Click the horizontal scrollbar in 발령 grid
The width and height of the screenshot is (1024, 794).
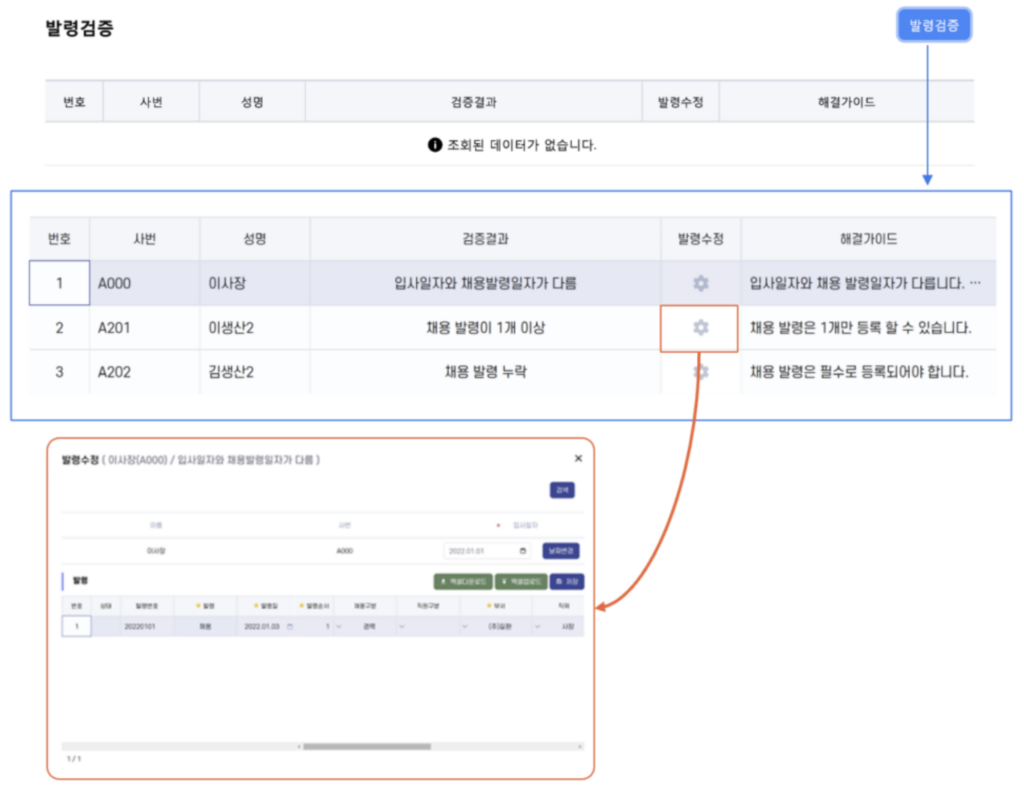point(367,746)
